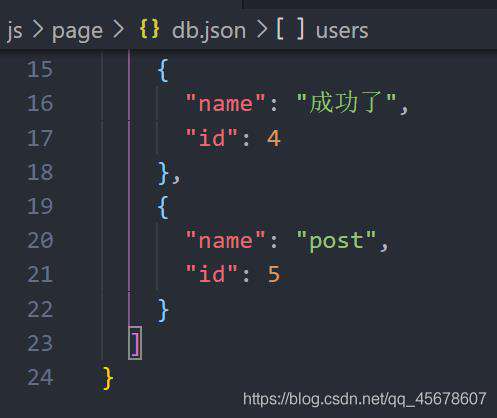Click line number 24 in gutter
Viewport: 497px width, 418px height.
coord(40,377)
